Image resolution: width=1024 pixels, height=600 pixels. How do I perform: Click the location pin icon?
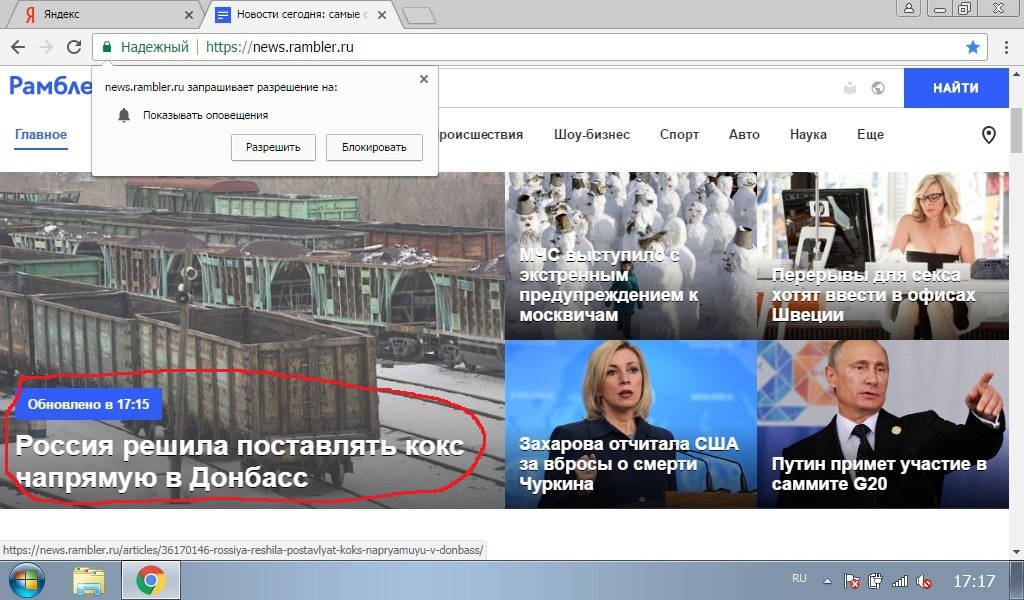click(x=988, y=135)
